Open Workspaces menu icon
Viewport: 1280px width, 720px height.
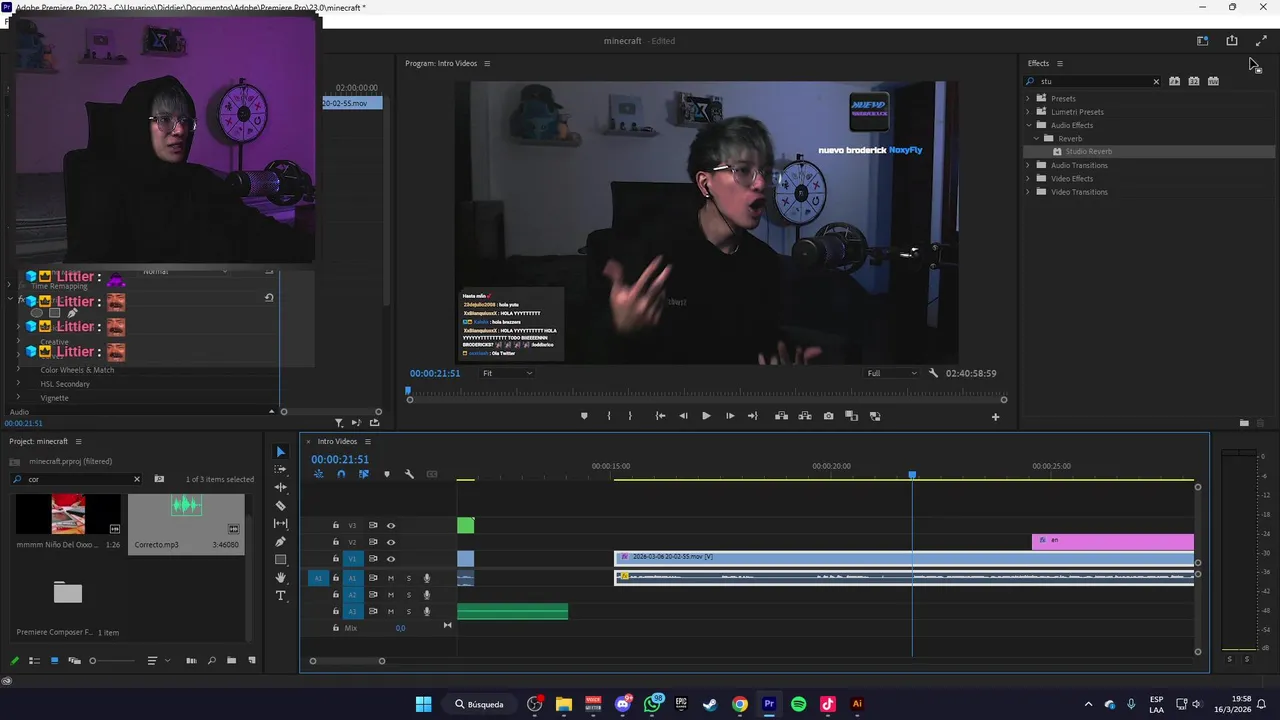[1203, 41]
